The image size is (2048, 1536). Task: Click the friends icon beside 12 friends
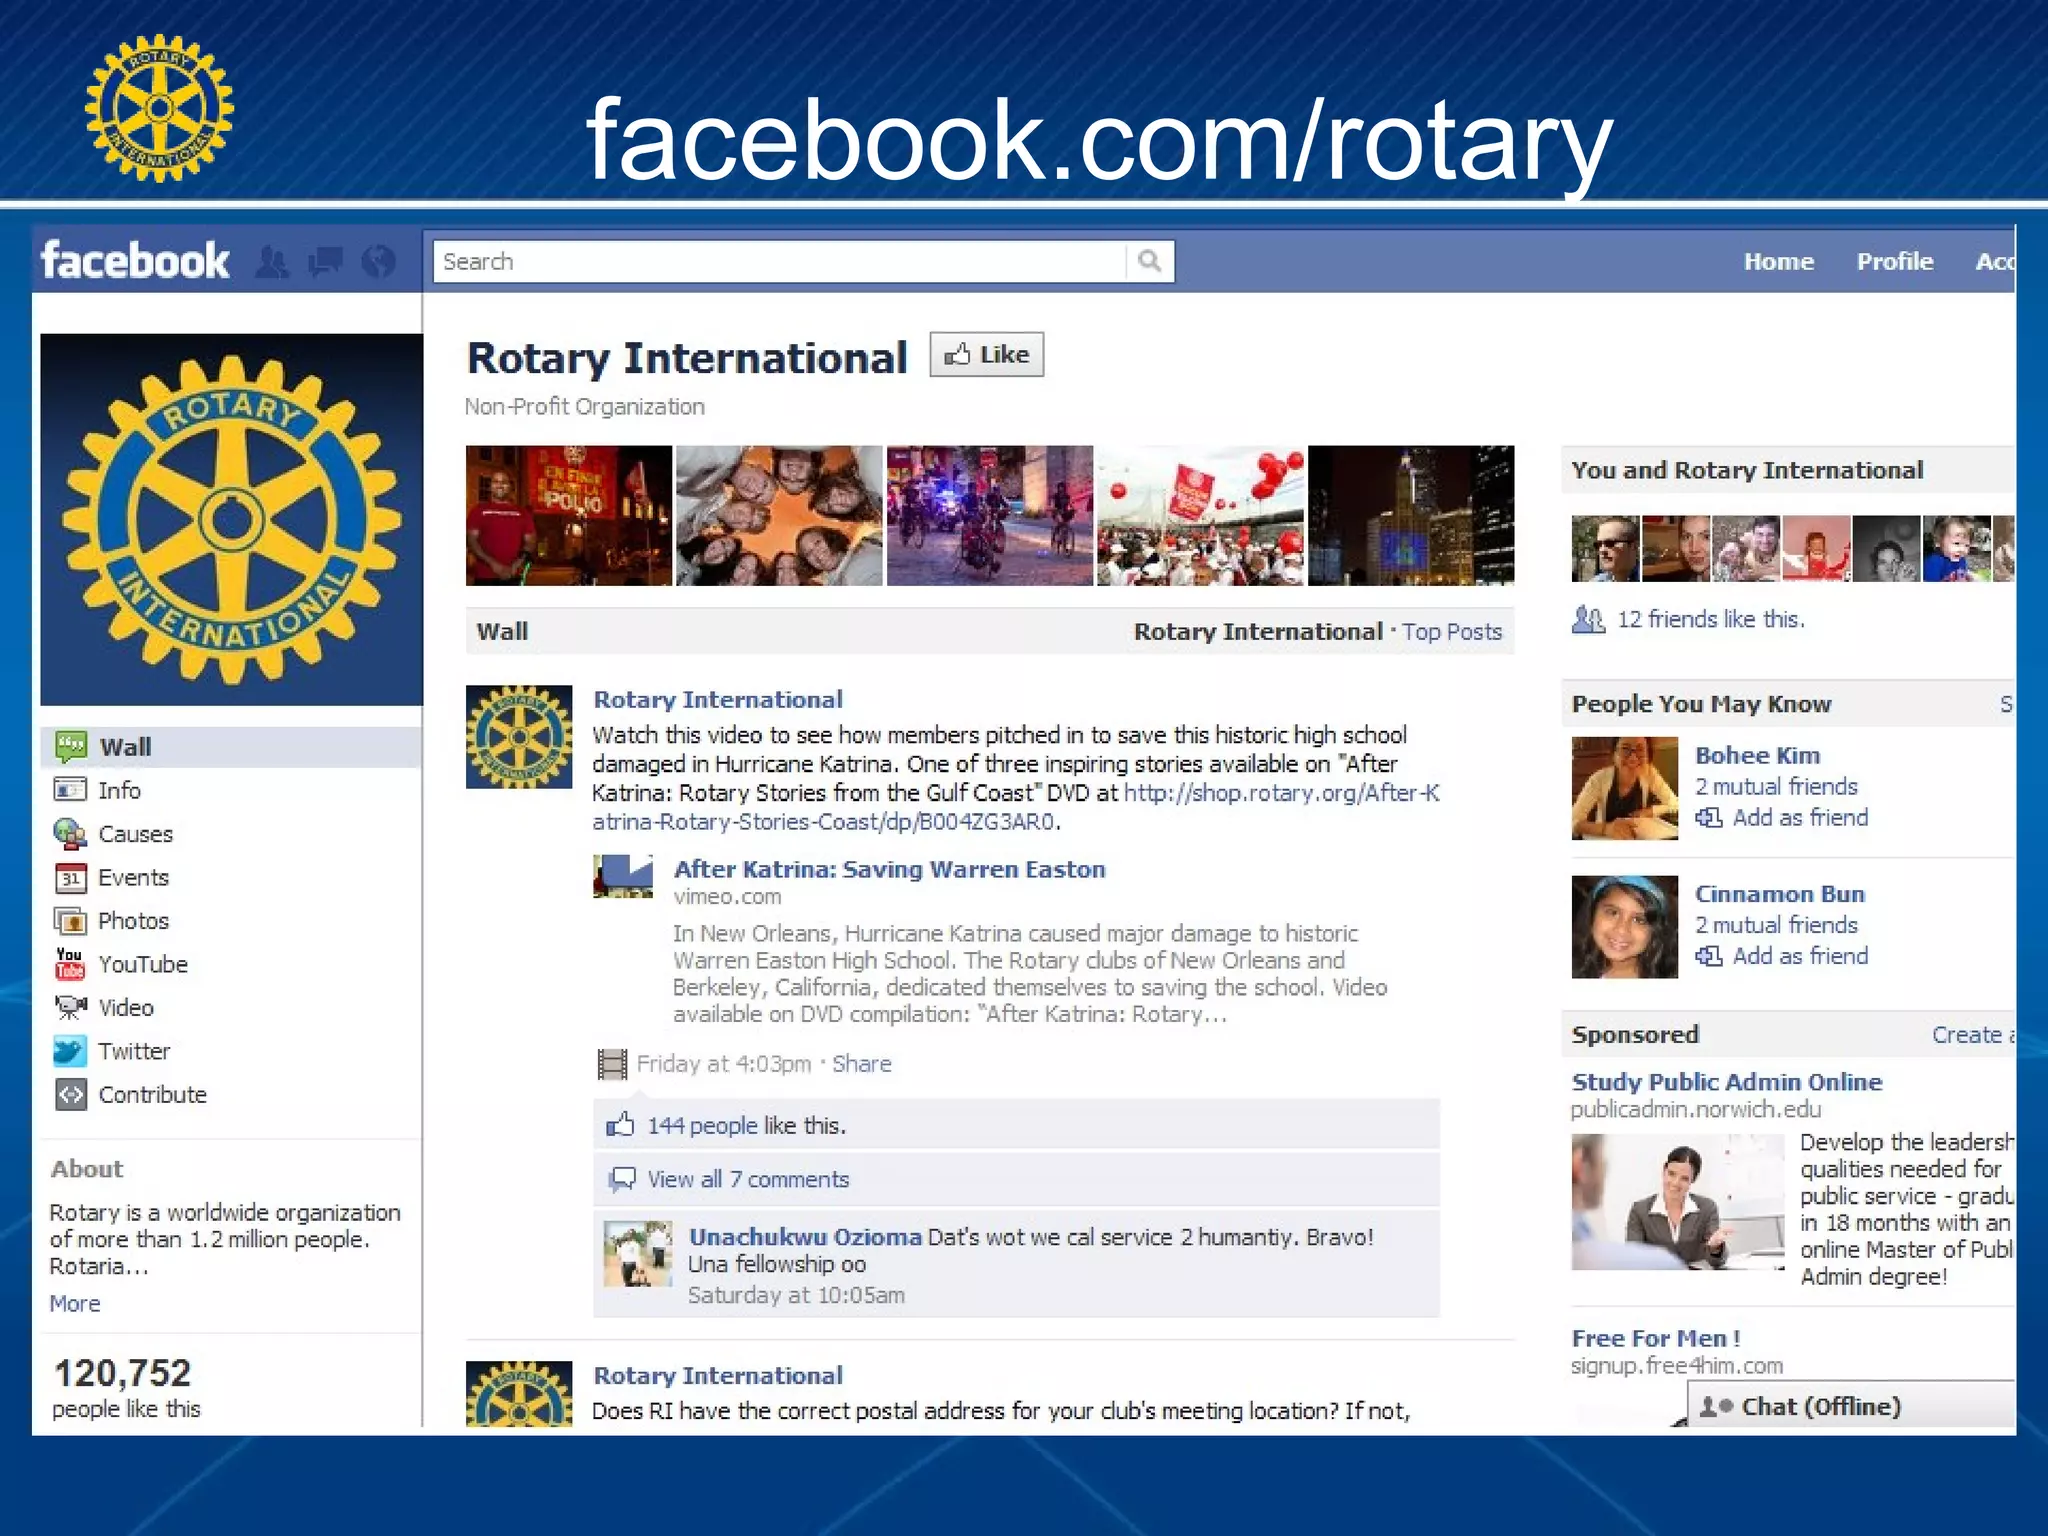click(1588, 619)
